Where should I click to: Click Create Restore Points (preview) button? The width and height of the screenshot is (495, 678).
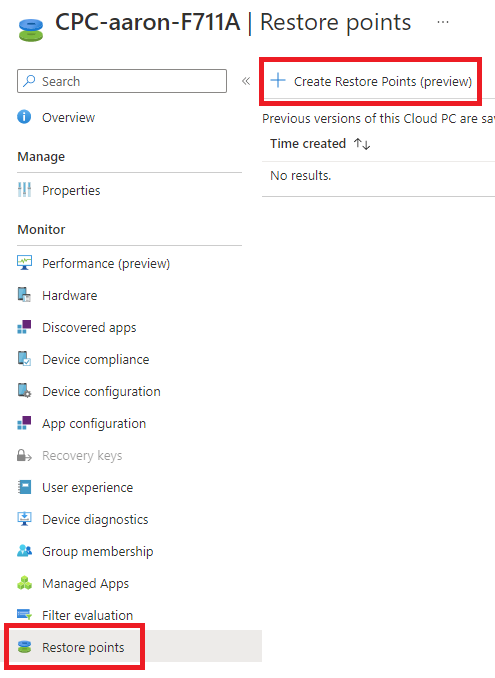[371, 81]
